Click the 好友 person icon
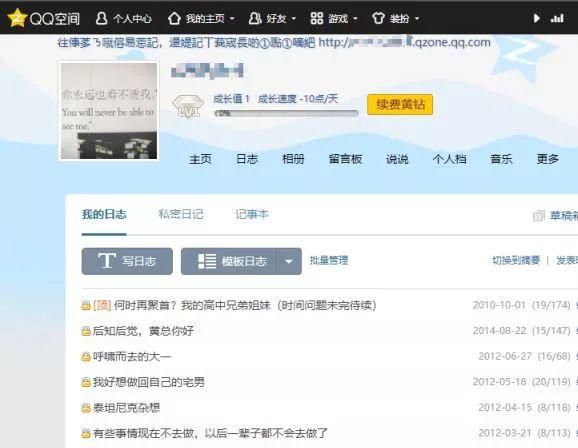The image size is (578, 448). pyautogui.click(x=255, y=18)
